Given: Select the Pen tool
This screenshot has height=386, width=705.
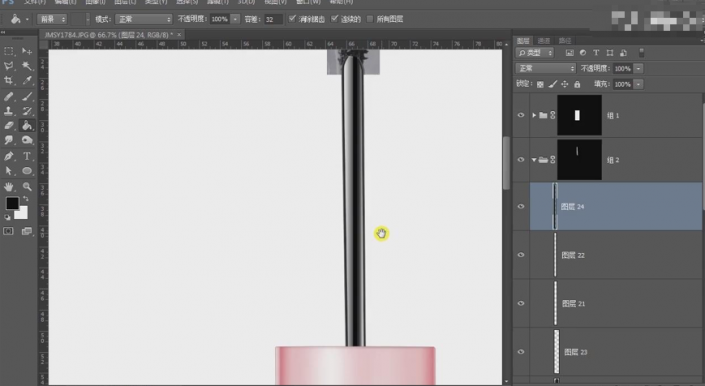Looking at the screenshot, I should [x=9, y=156].
